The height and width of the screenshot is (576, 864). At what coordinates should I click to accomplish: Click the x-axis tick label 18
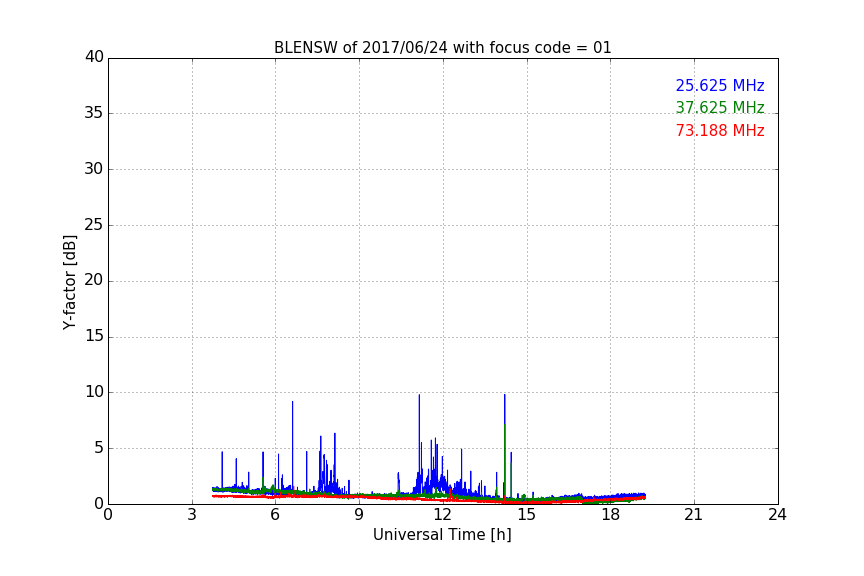[x=611, y=515]
